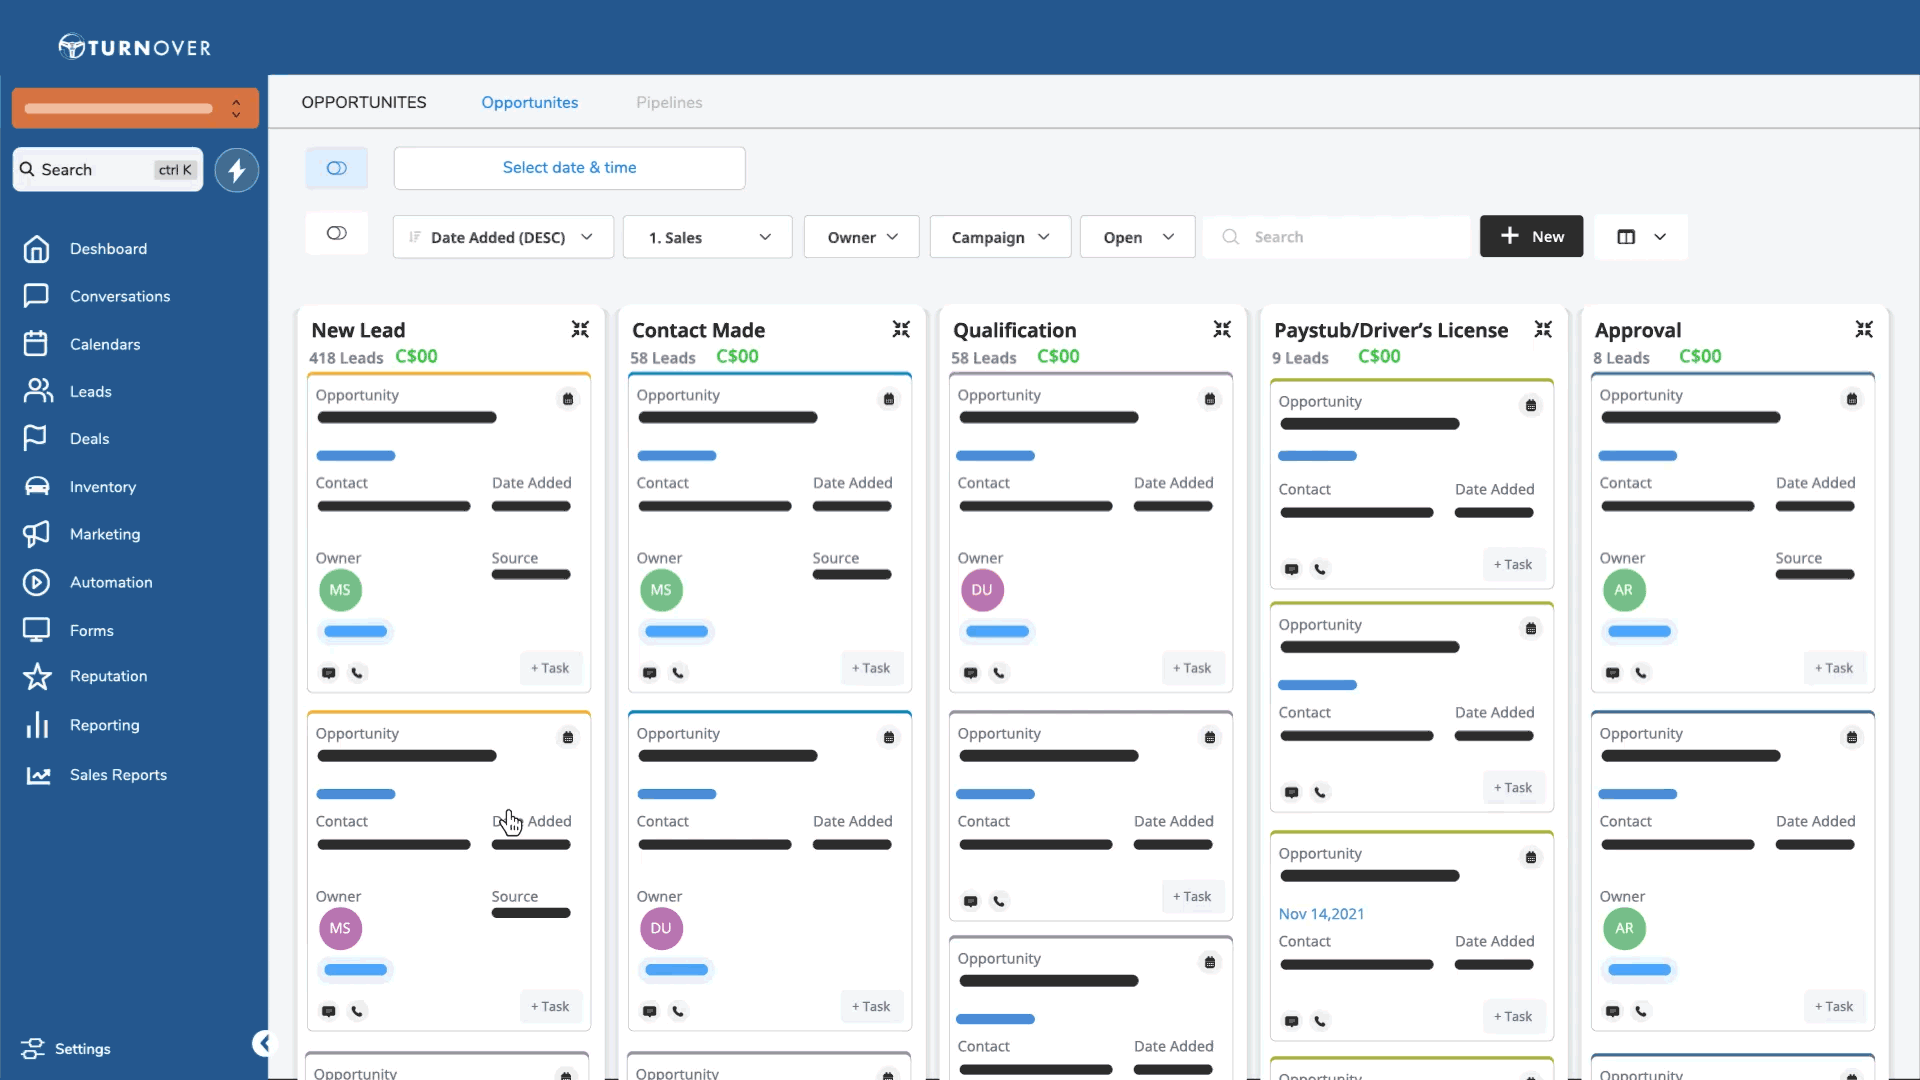Select the Opportunites tab
This screenshot has height=1080, width=1920.
click(529, 102)
